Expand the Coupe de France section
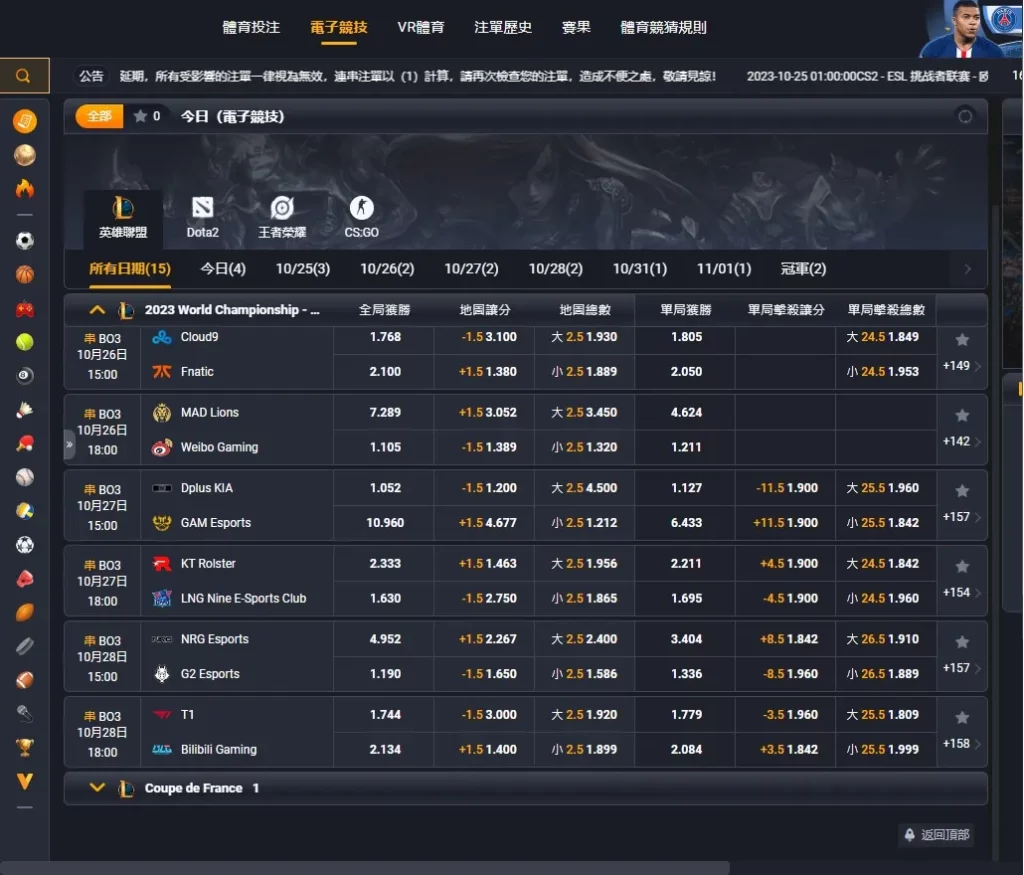Viewport: 1024px width, 875px height. pyautogui.click(x=97, y=787)
